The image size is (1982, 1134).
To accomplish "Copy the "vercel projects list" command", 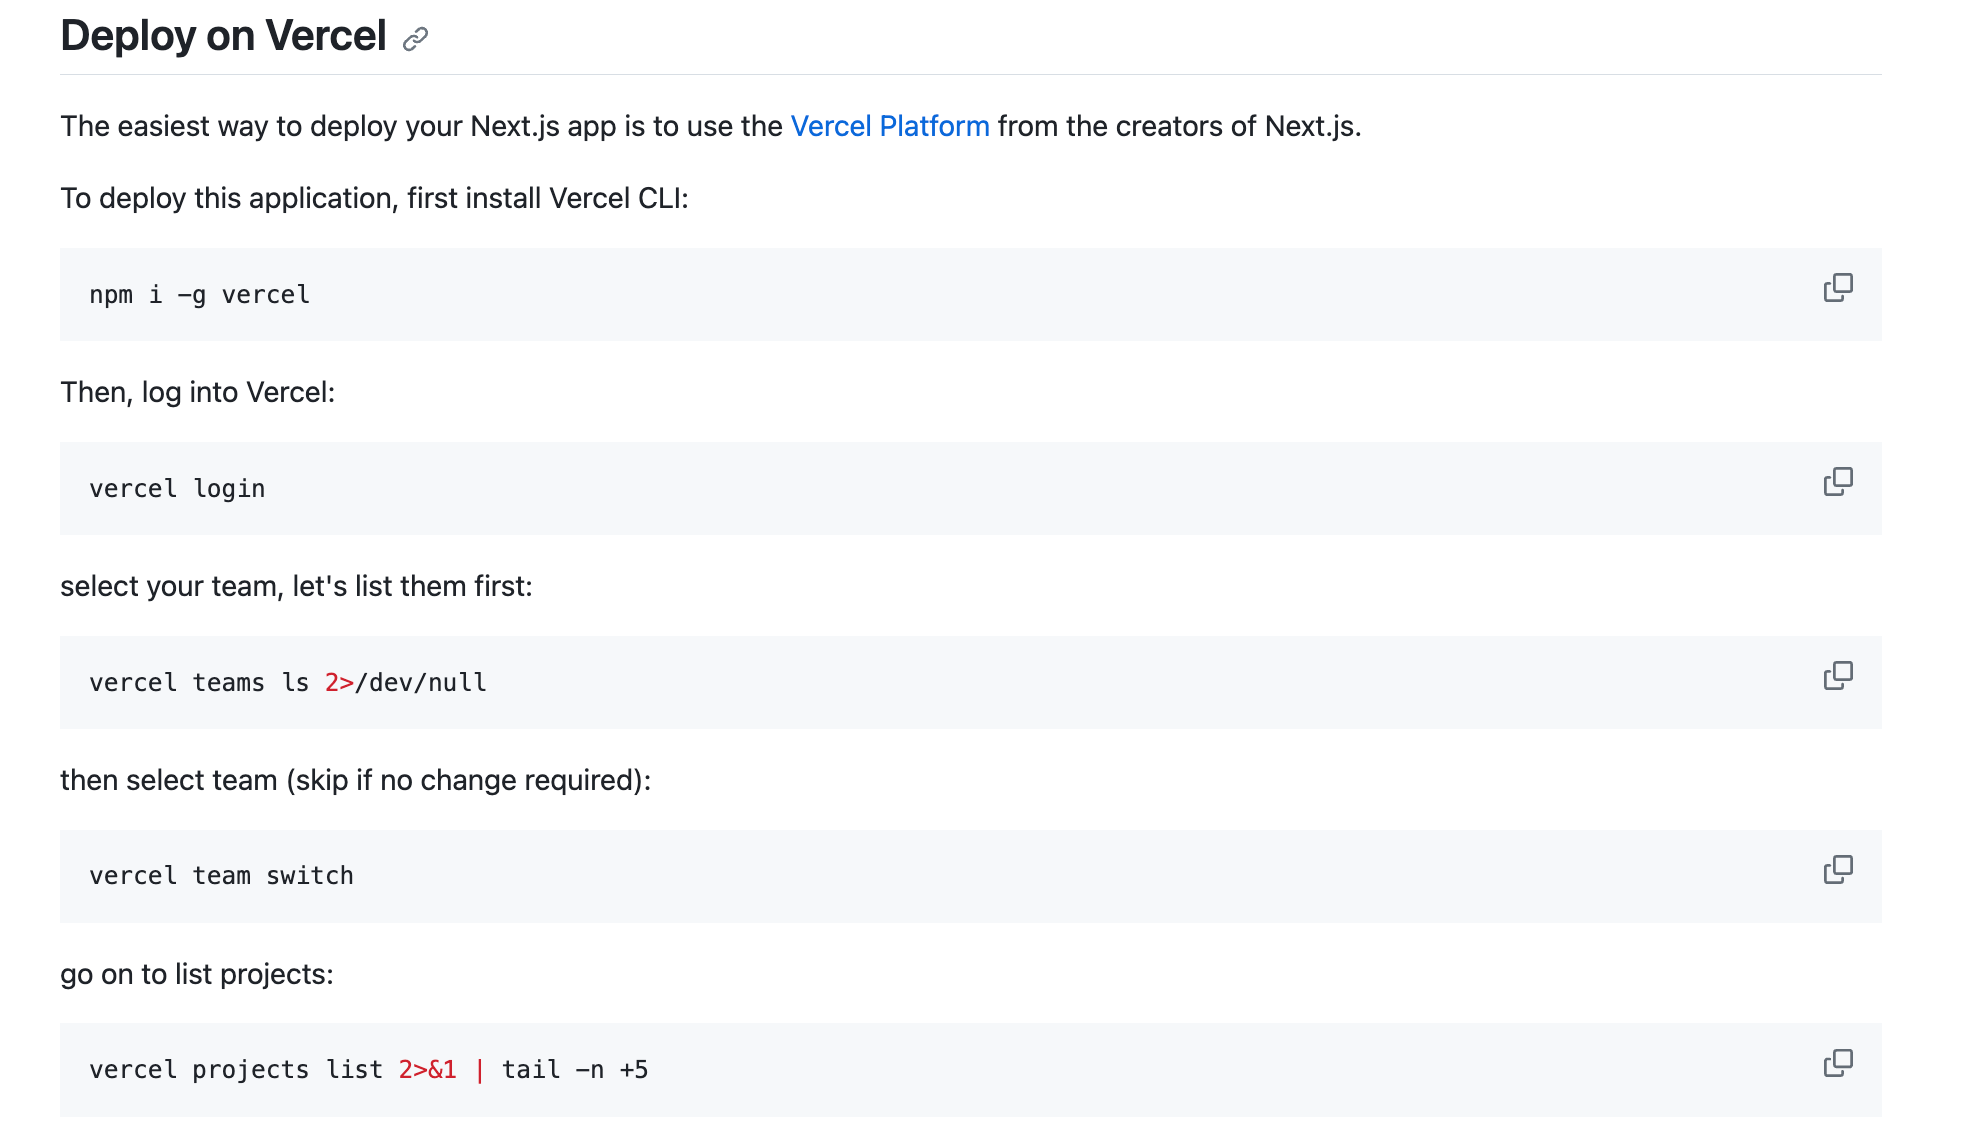I will 1839,1063.
